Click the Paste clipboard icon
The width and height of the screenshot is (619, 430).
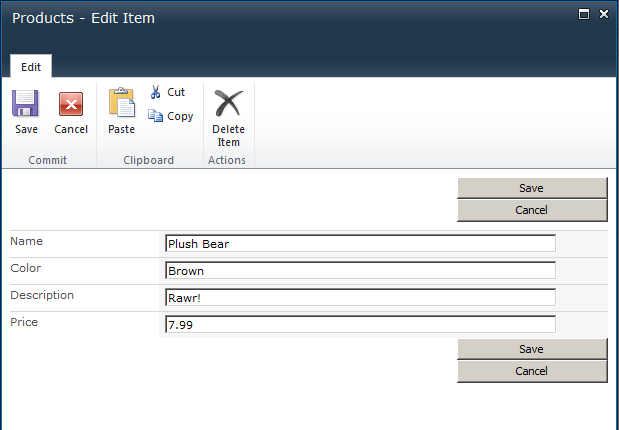pos(122,102)
